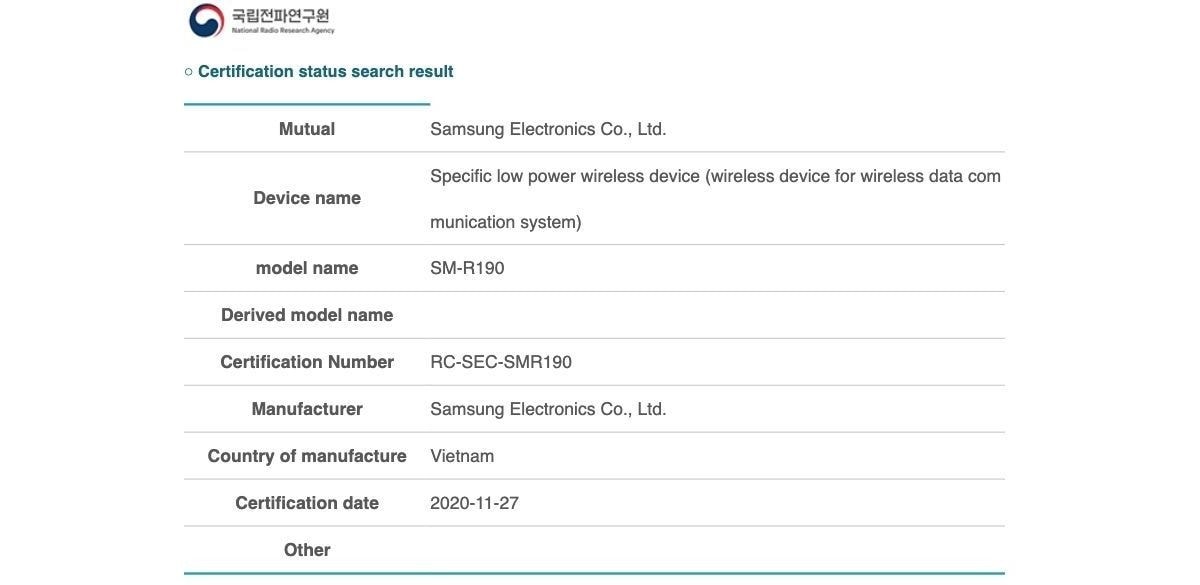Click the Korean agency name beside the logo

281,16
